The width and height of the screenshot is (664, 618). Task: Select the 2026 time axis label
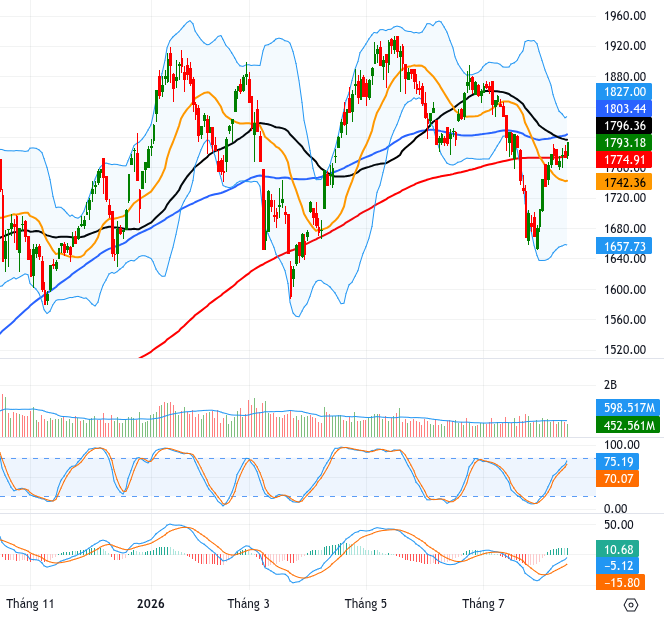(151, 603)
